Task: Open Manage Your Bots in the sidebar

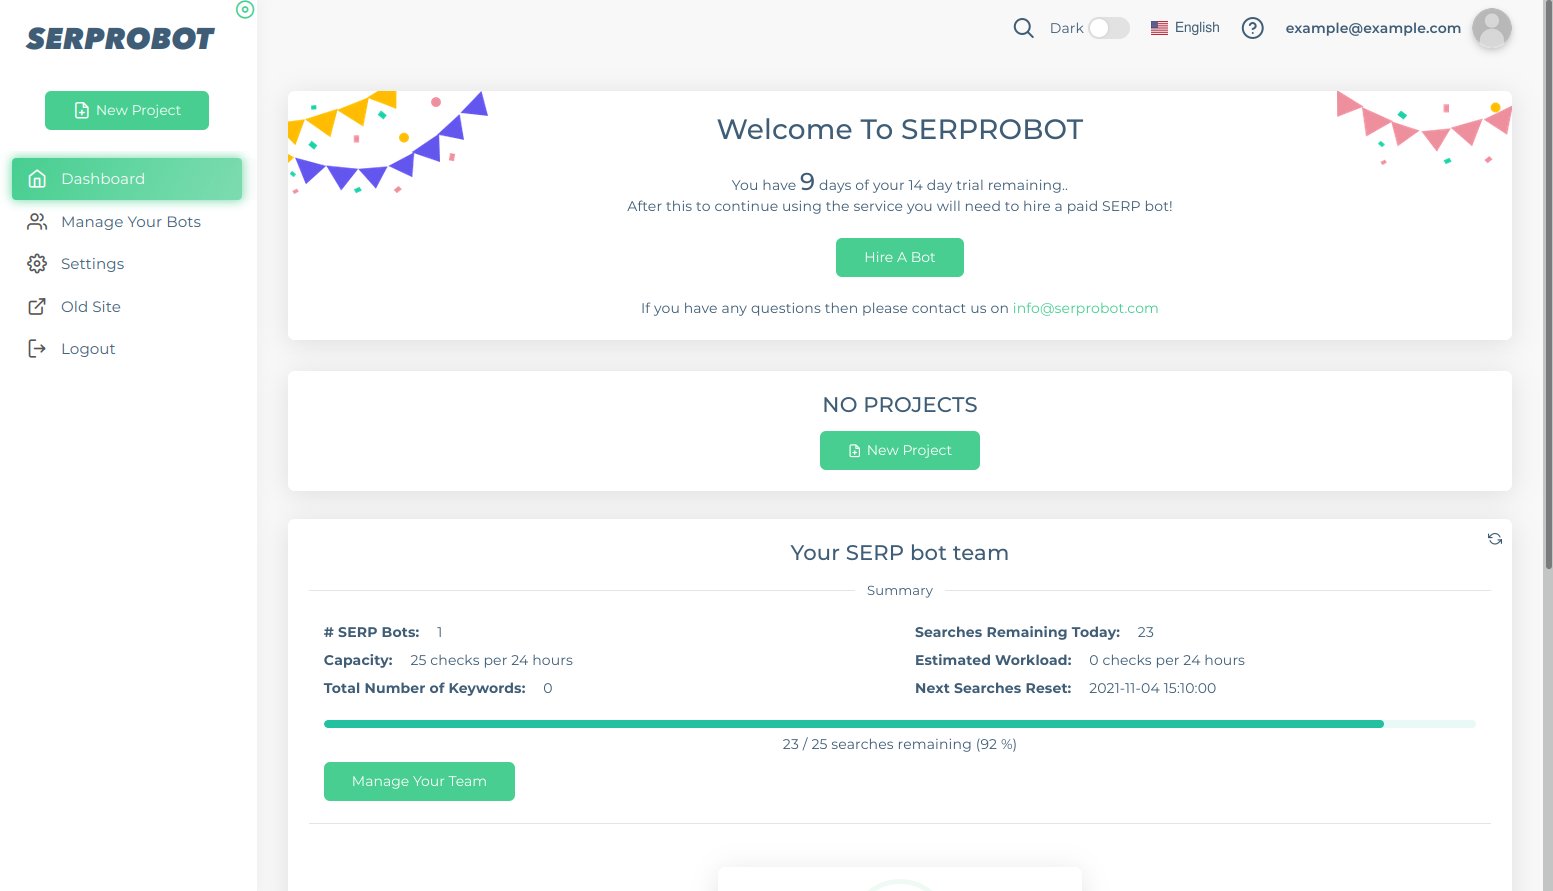Action: tap(127, 222)
